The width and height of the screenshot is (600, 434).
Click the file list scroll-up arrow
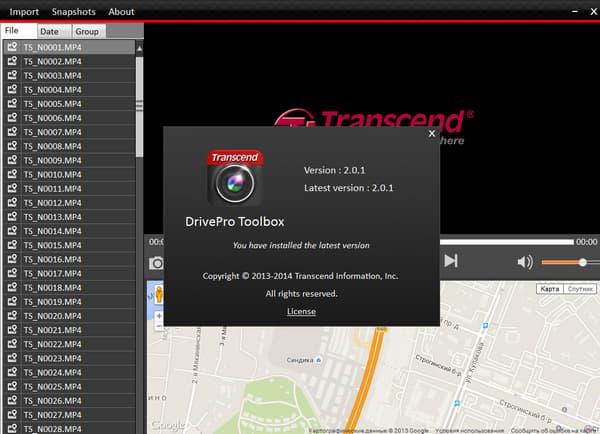tap(139, 49)
